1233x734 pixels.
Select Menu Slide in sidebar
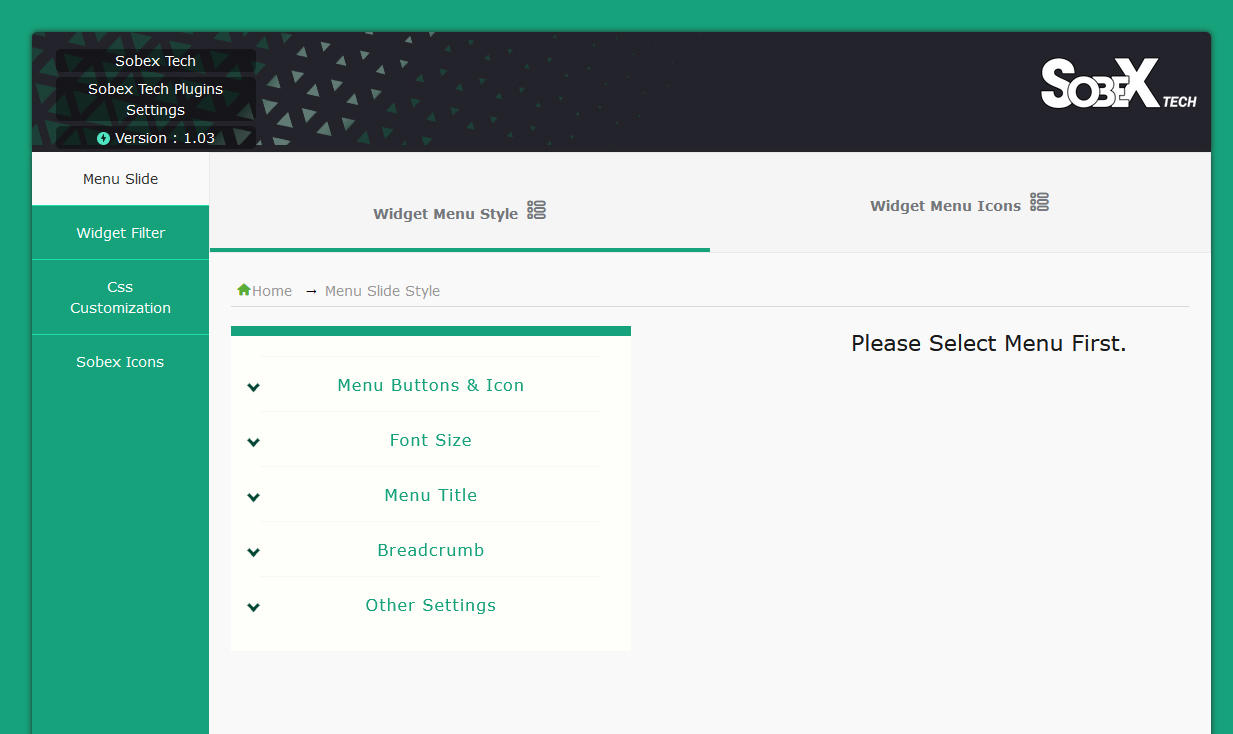(x=121, y=179)
